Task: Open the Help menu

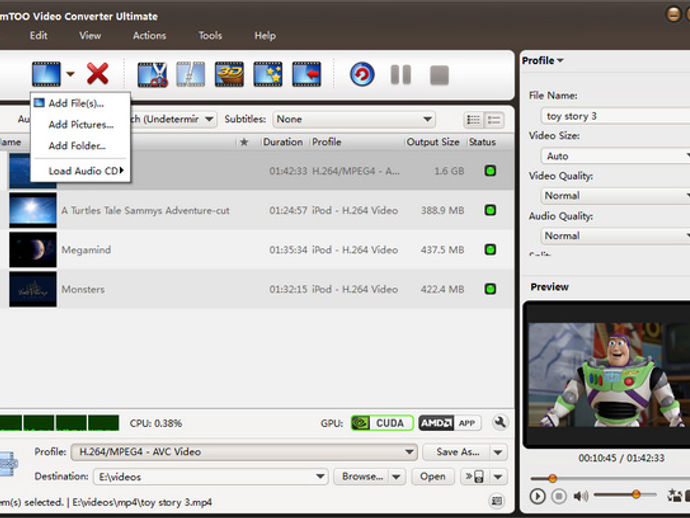Action: pyautogui.click(x=265, y=36)
